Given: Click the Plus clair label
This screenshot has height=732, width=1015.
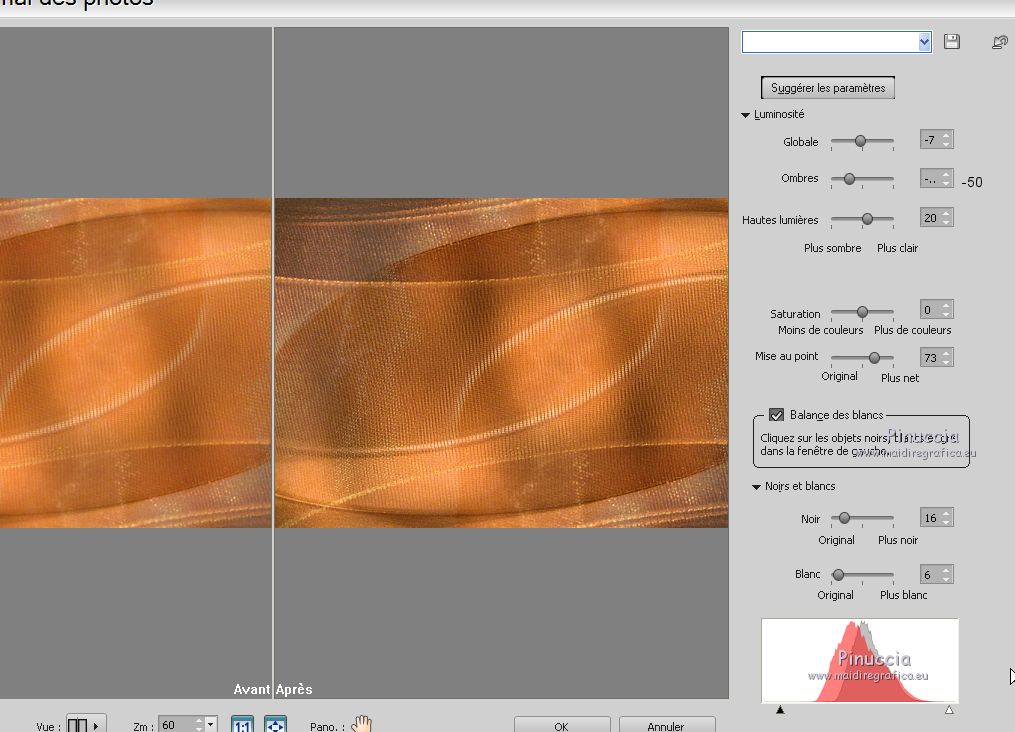Looking at the screenshot, I should tap(897, 248).
